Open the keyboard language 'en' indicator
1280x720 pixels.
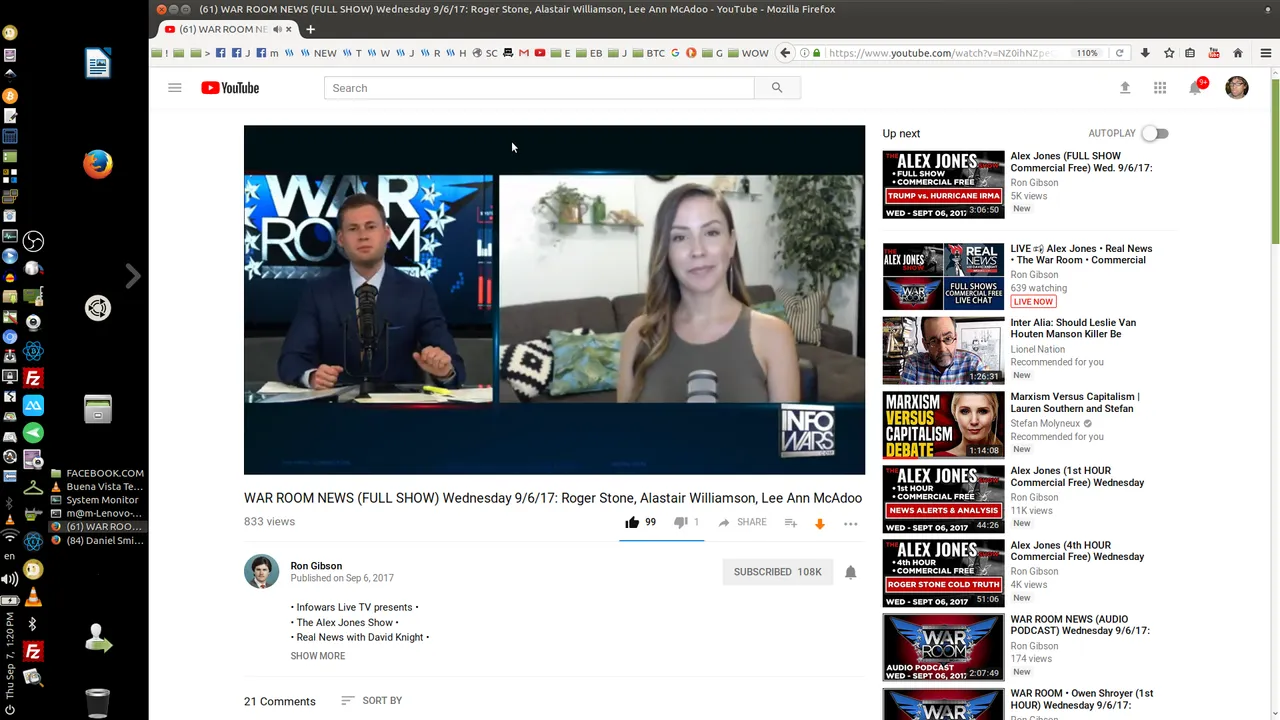(x=10, y=556)
